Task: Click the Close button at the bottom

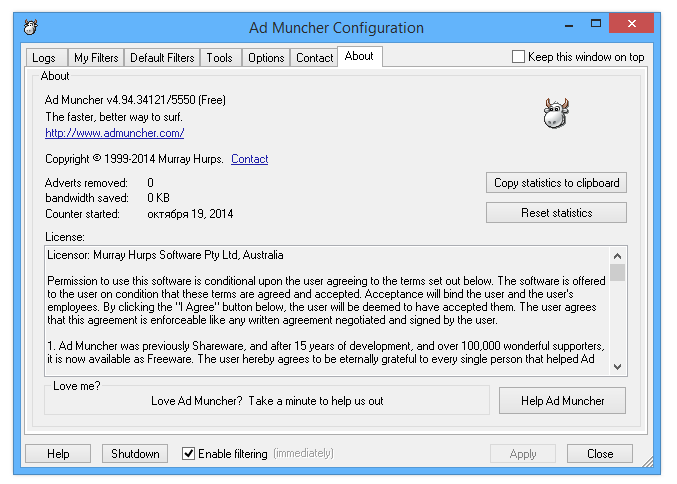Action: click(600, 454)
